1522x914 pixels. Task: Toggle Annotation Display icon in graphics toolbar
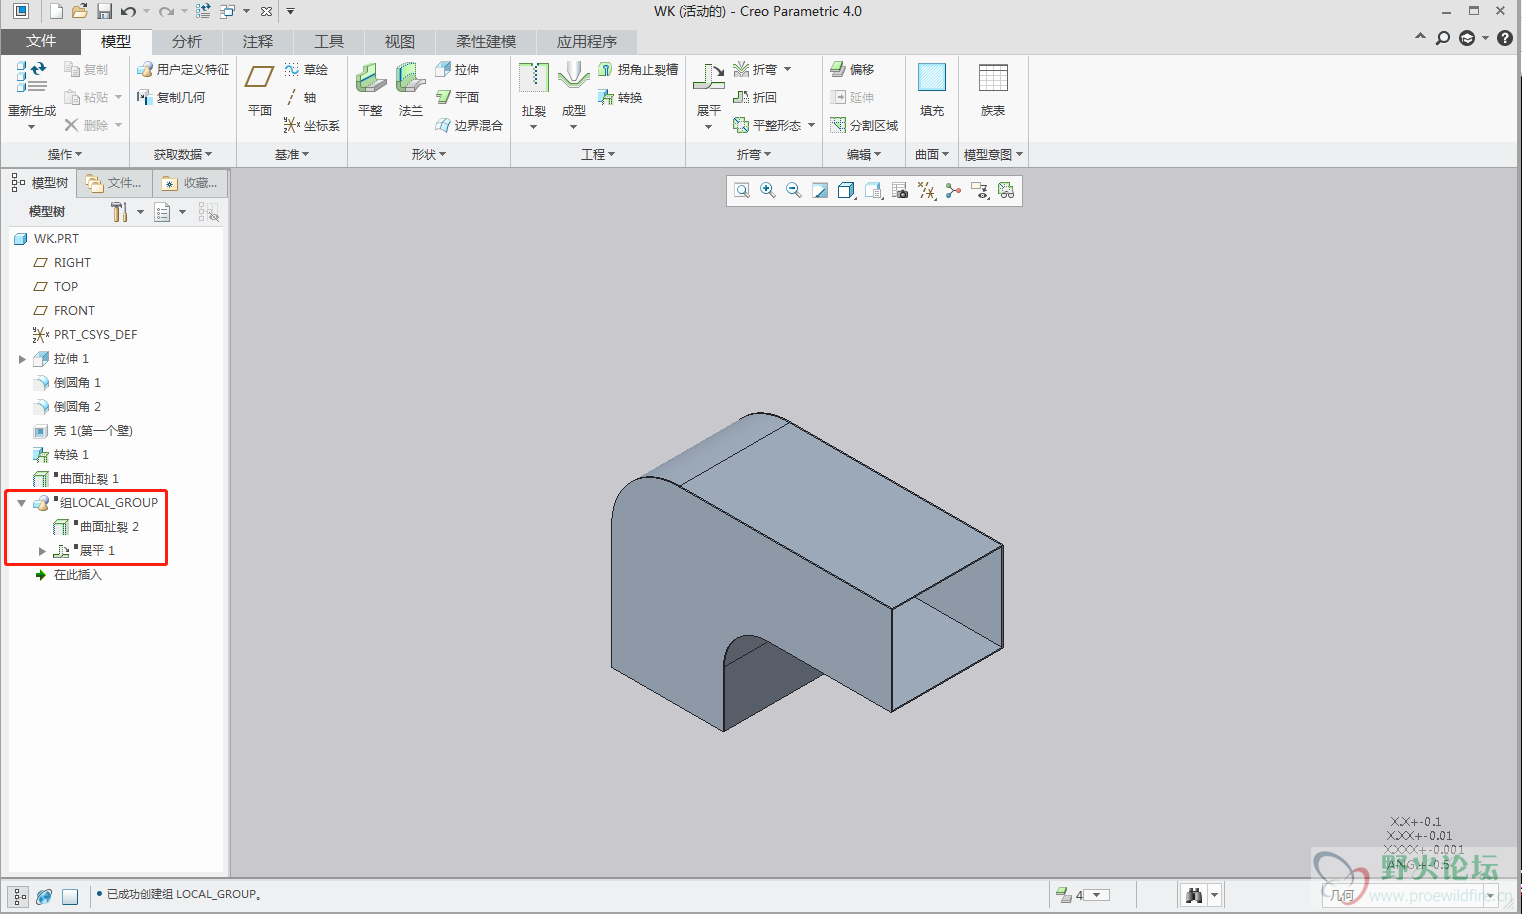coord(980,191)
